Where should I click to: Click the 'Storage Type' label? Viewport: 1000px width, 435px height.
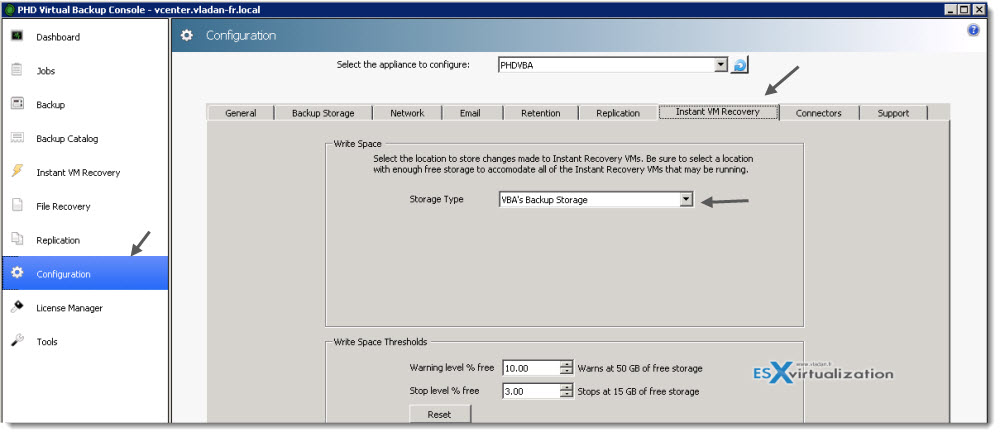click(436, 199)
